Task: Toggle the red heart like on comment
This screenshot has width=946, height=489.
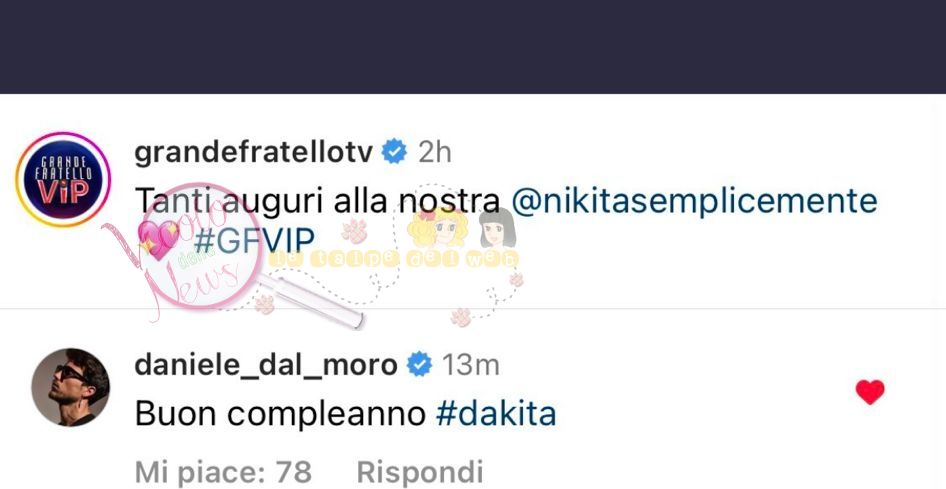Action: coord(870,393)
